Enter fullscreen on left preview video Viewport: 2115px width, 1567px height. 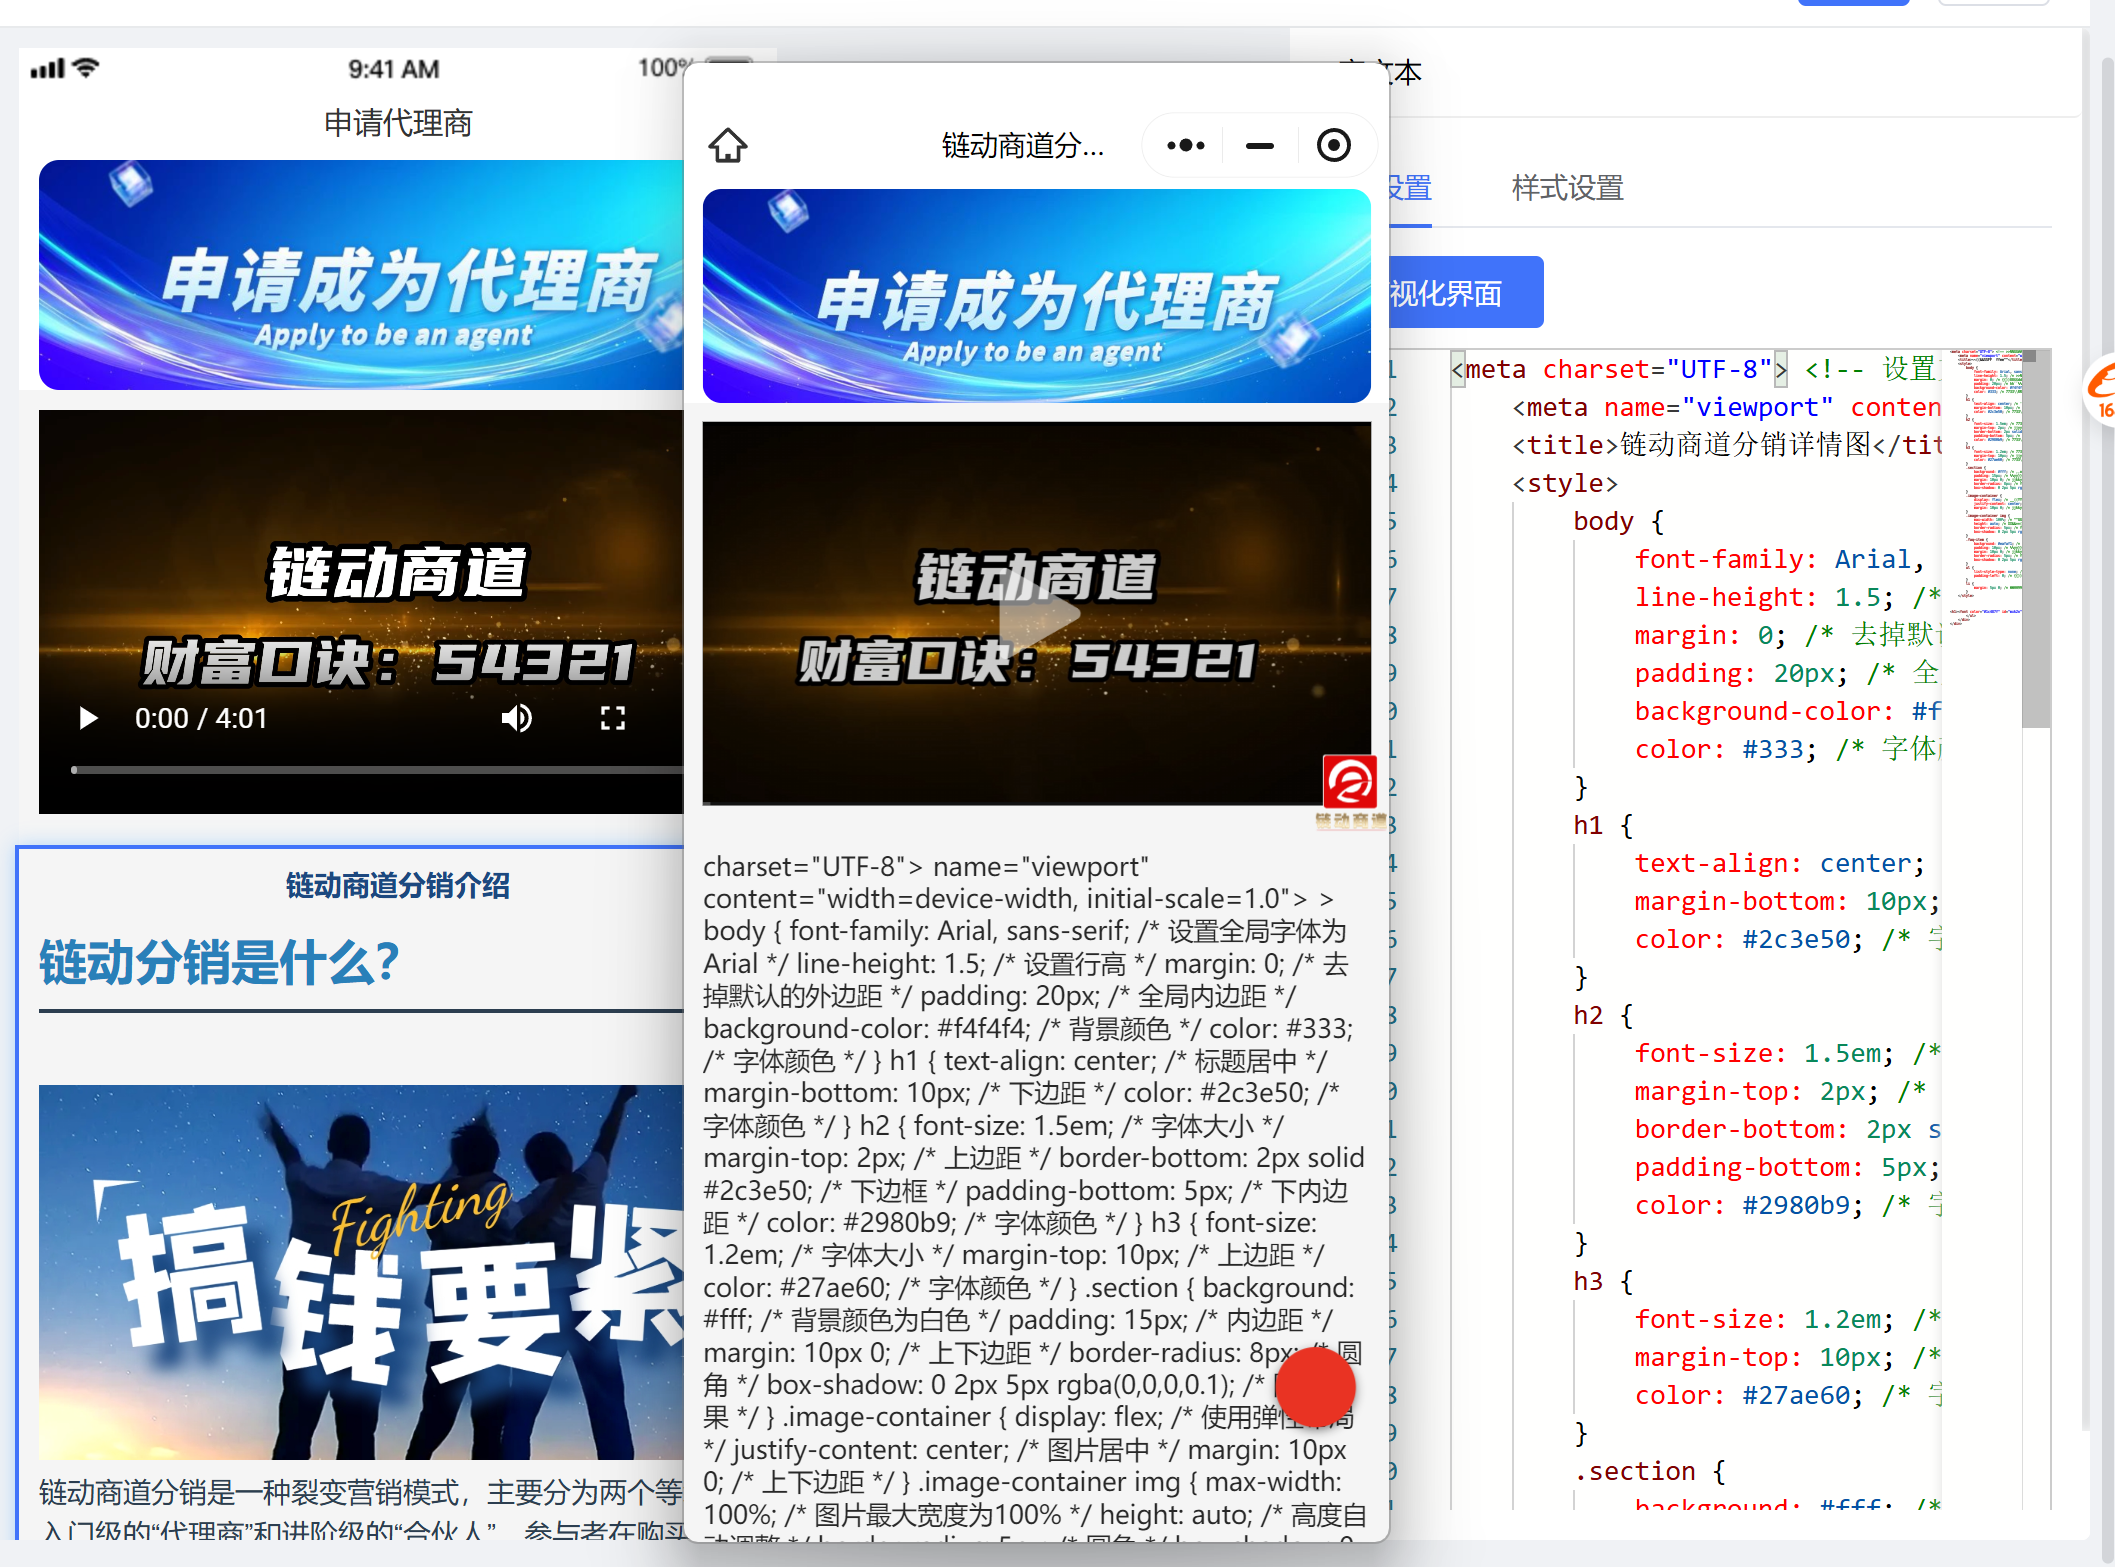(x=613, y=718)
